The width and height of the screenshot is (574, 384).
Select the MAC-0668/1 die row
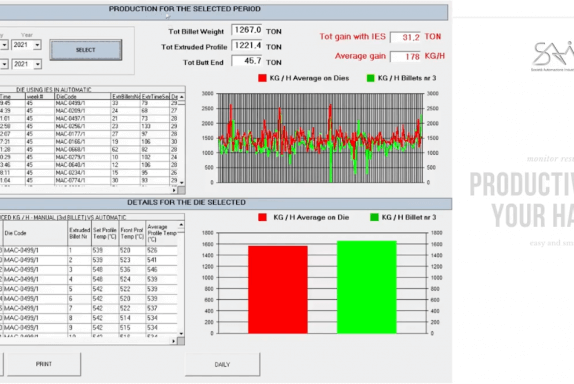[x=89, y=149]
